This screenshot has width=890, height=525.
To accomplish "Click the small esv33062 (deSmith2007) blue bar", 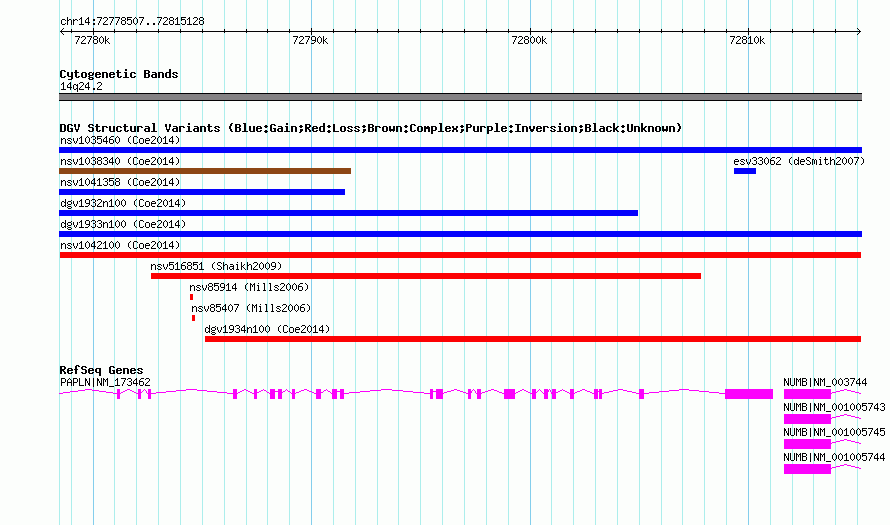I will [x=745, y=171].
